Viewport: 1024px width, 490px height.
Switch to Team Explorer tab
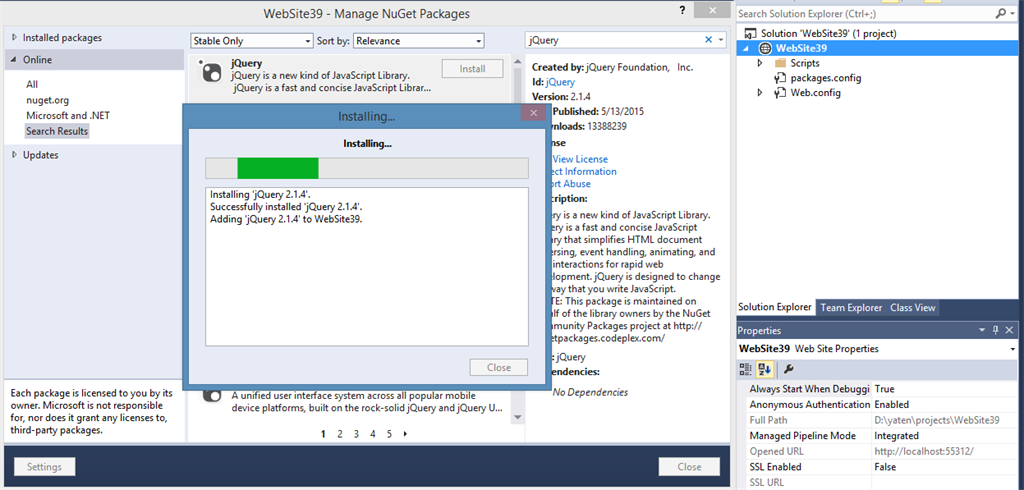pyautogui.click(x=851, y=308)
